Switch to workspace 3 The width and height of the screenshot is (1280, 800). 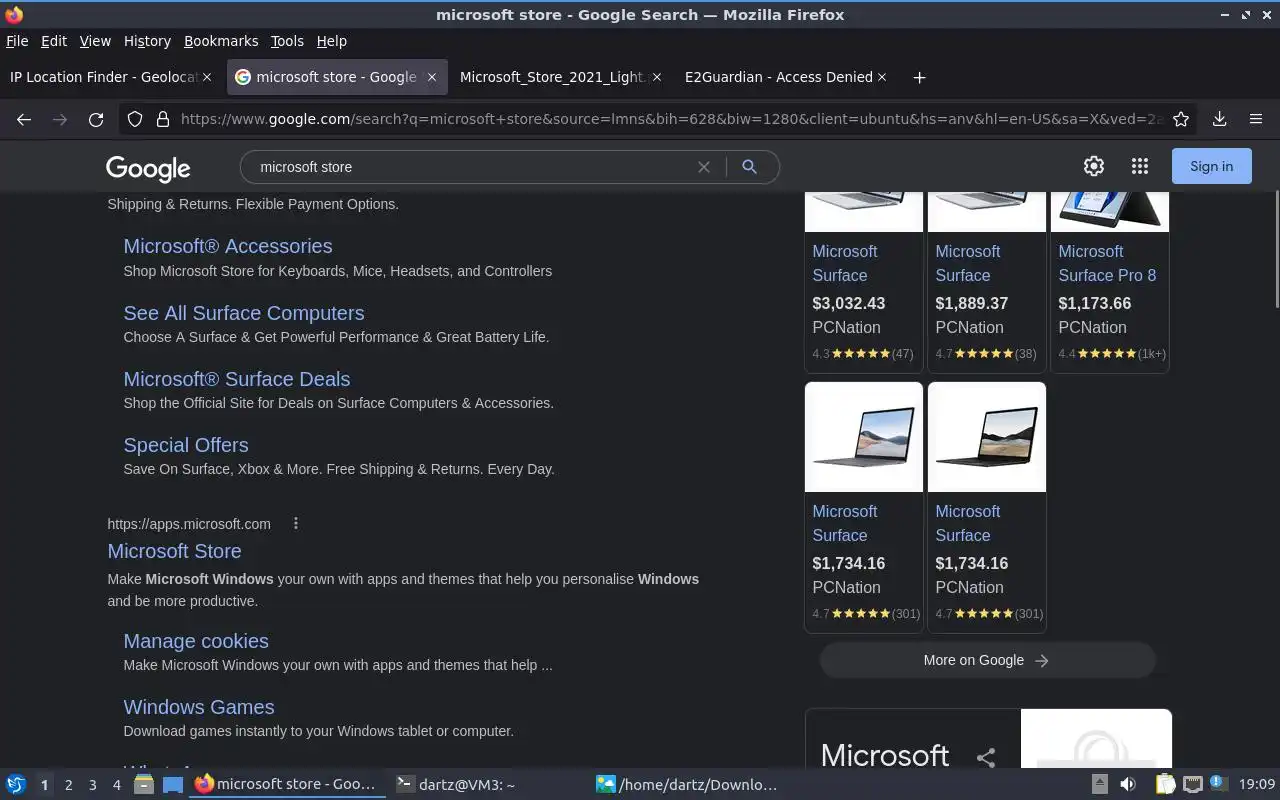pyautogui.click(x=92, y=785)
